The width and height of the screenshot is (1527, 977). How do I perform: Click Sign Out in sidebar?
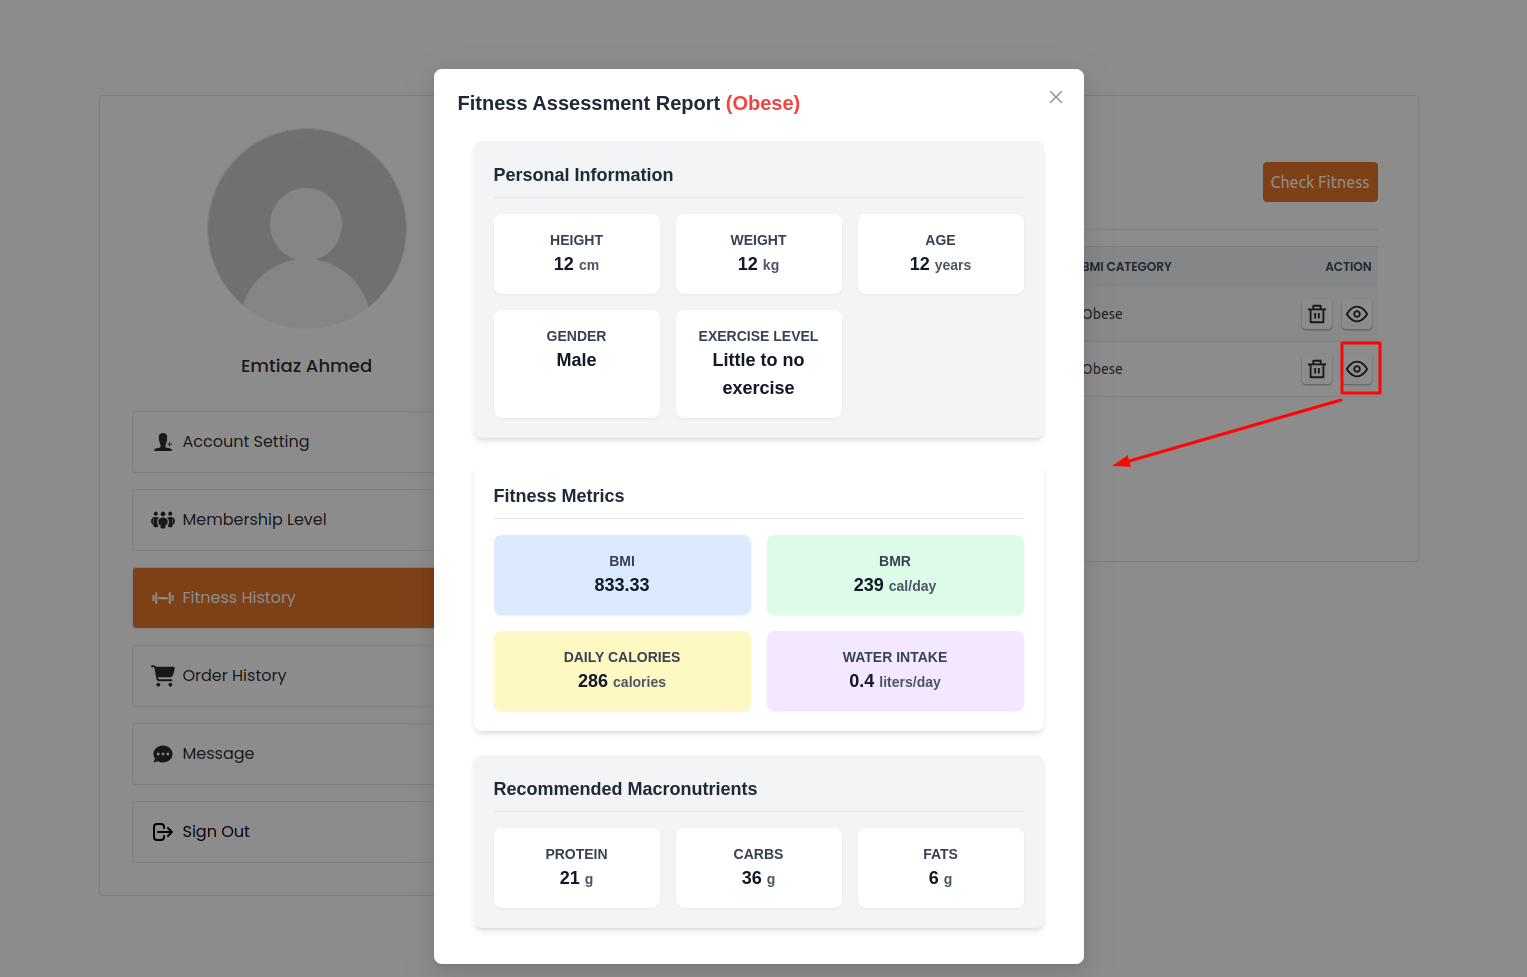click(x=216, y=832)
